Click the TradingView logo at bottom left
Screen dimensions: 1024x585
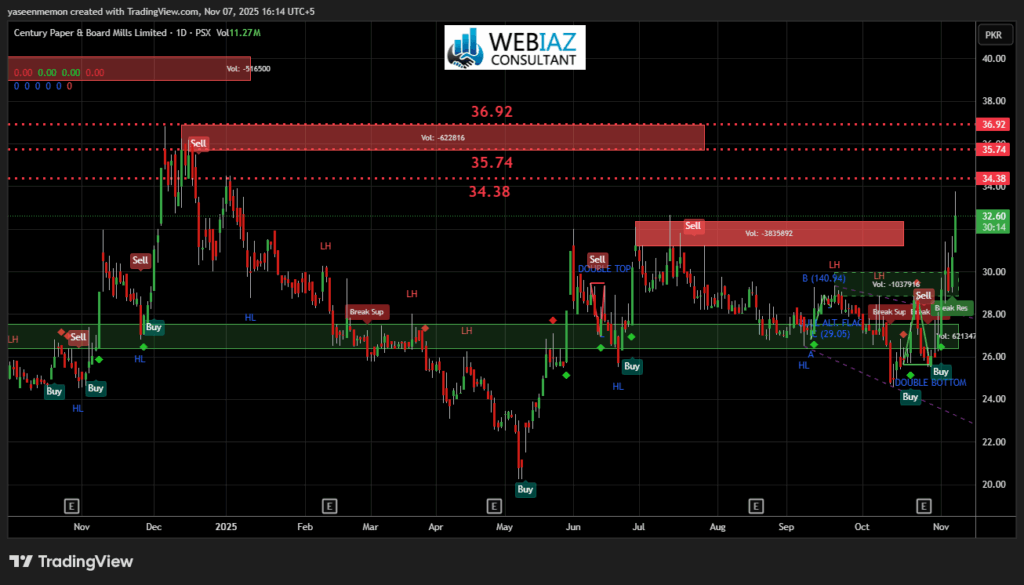click(70, 562)
